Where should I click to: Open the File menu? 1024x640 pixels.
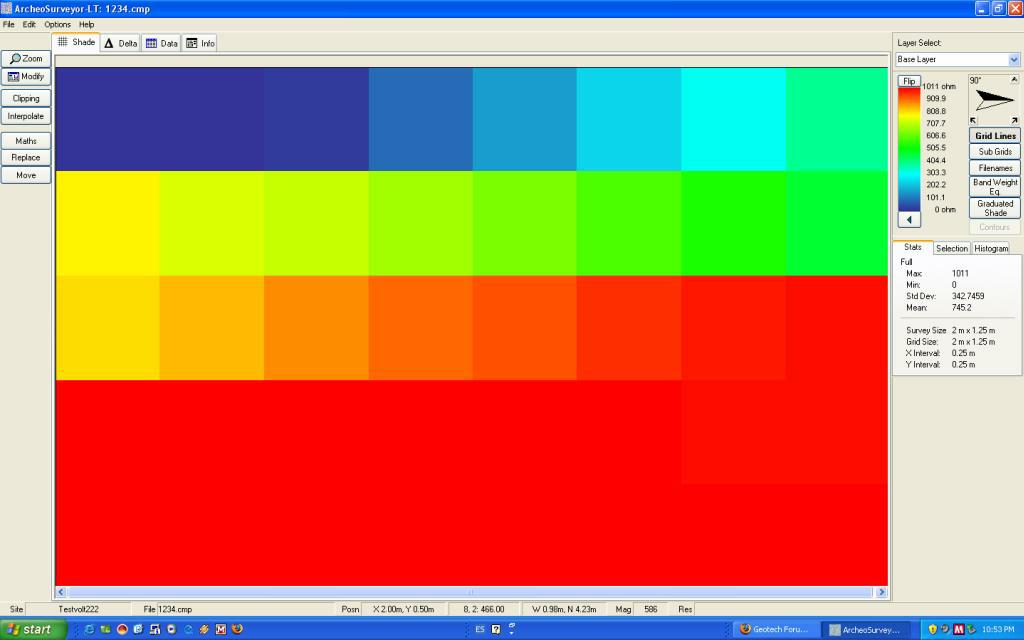click(x=8, y=24)
